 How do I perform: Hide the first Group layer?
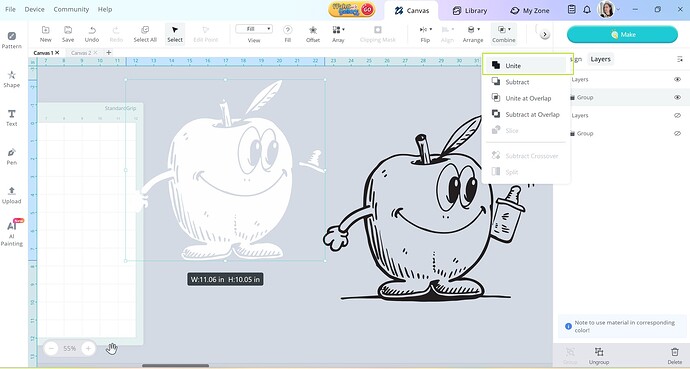[x=677, y=98]
